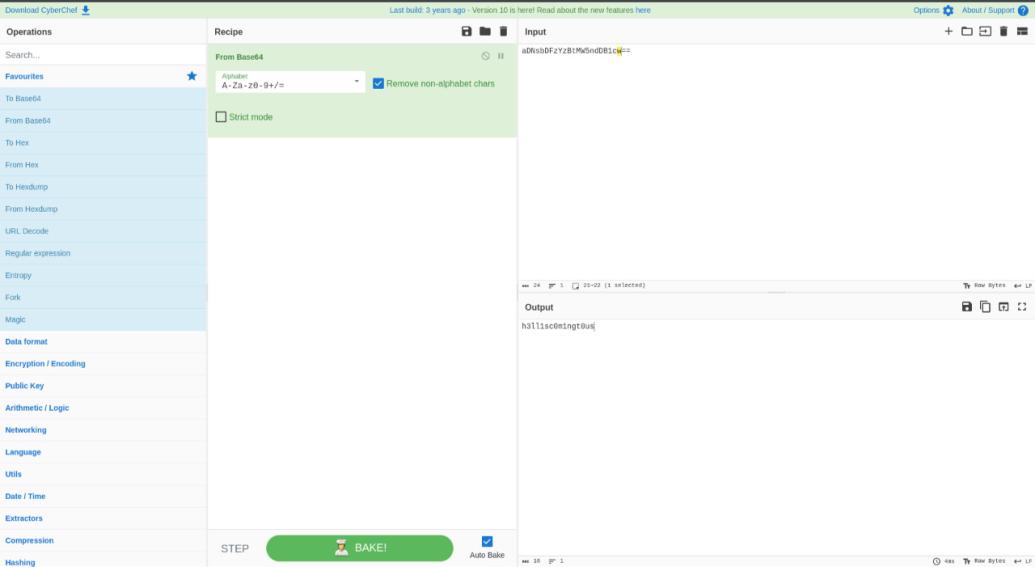This screenshot has width=1035, height=567.
Task: Click the STEP button
Action: tap(234, 549)
